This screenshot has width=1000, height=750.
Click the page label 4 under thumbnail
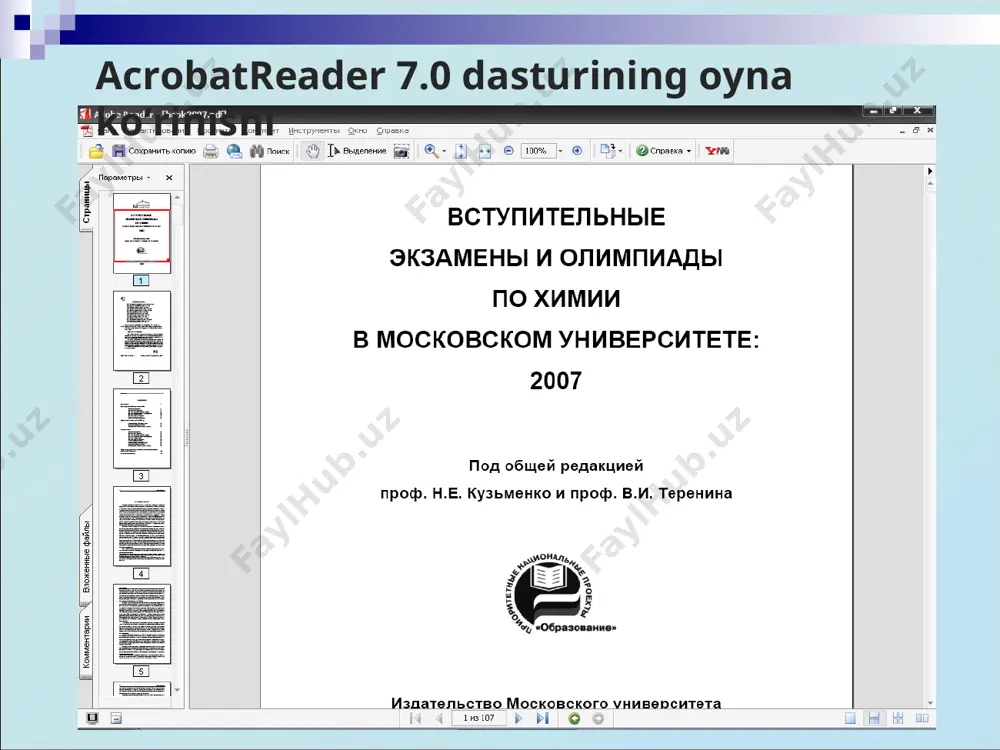[141, 573]
